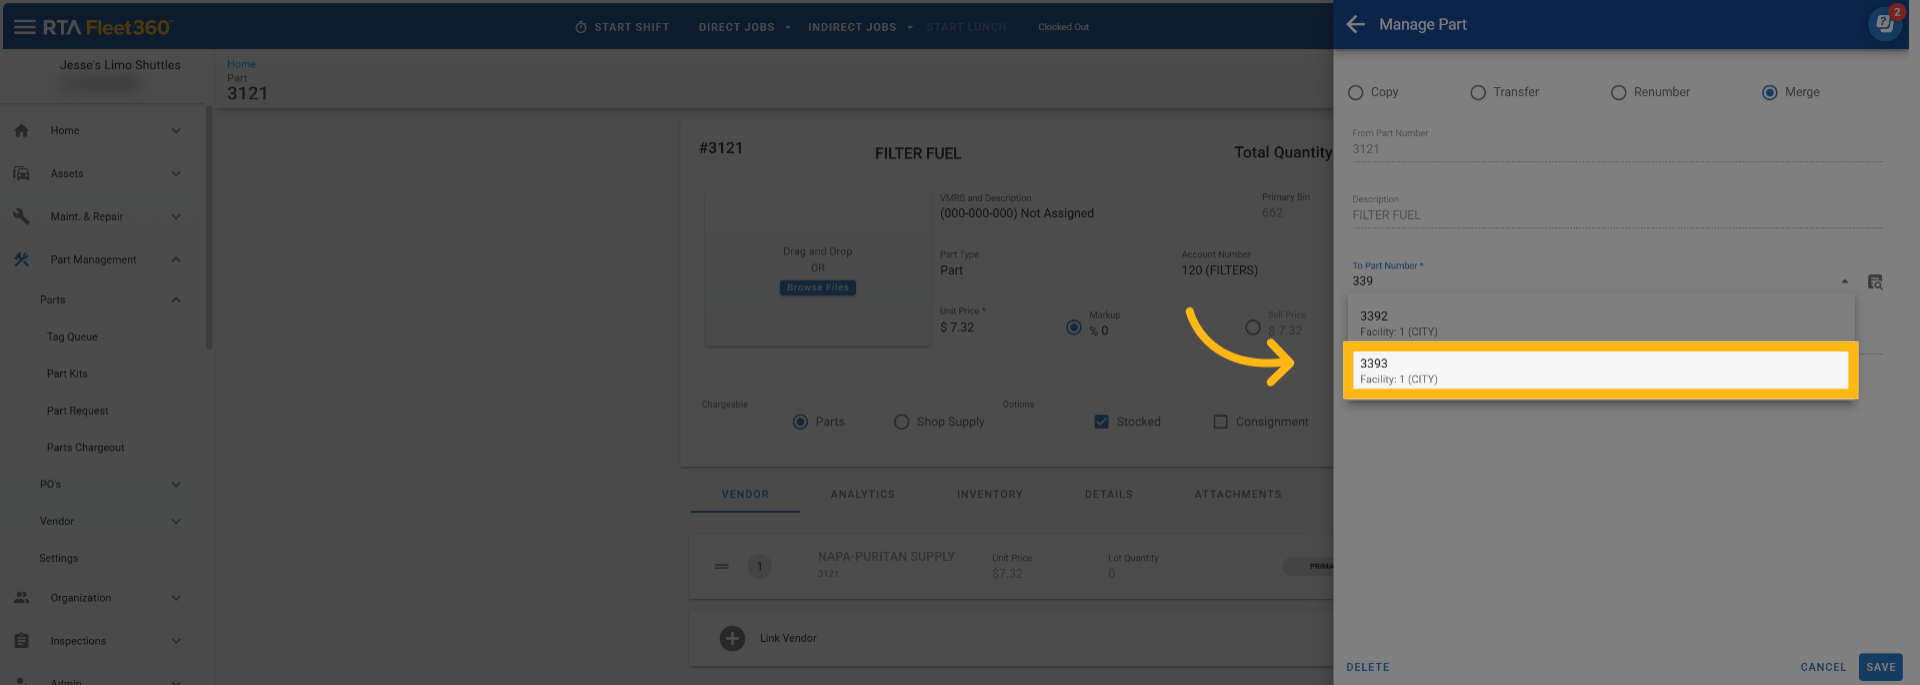The height and width of the screenshot is (685, 1920).
Task: Select the Copy radio option
Action: [1356, 93]
